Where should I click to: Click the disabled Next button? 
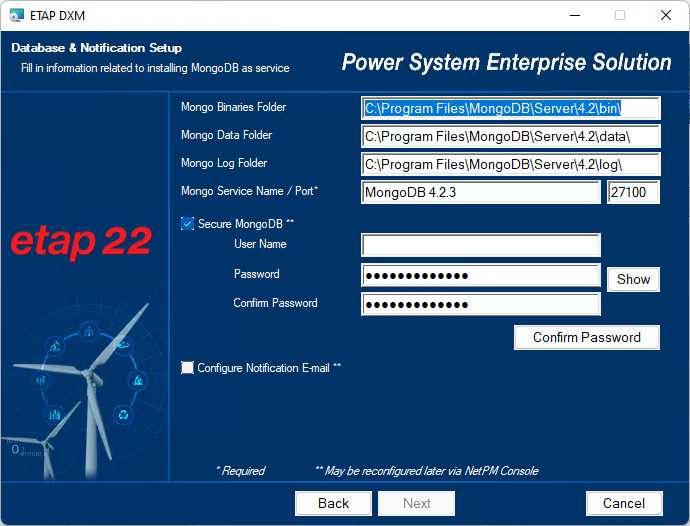416,503
